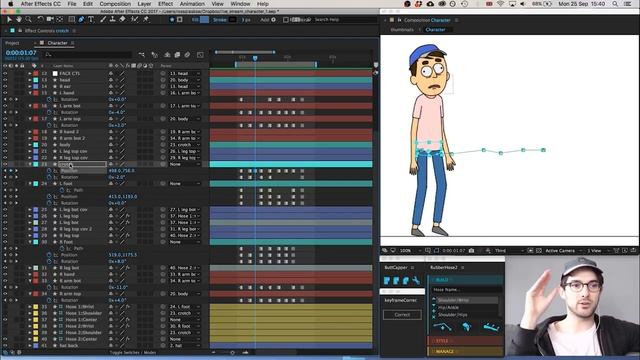Click the first ButtCapper icon
640x360 pixels.
(x=387, y=280)
